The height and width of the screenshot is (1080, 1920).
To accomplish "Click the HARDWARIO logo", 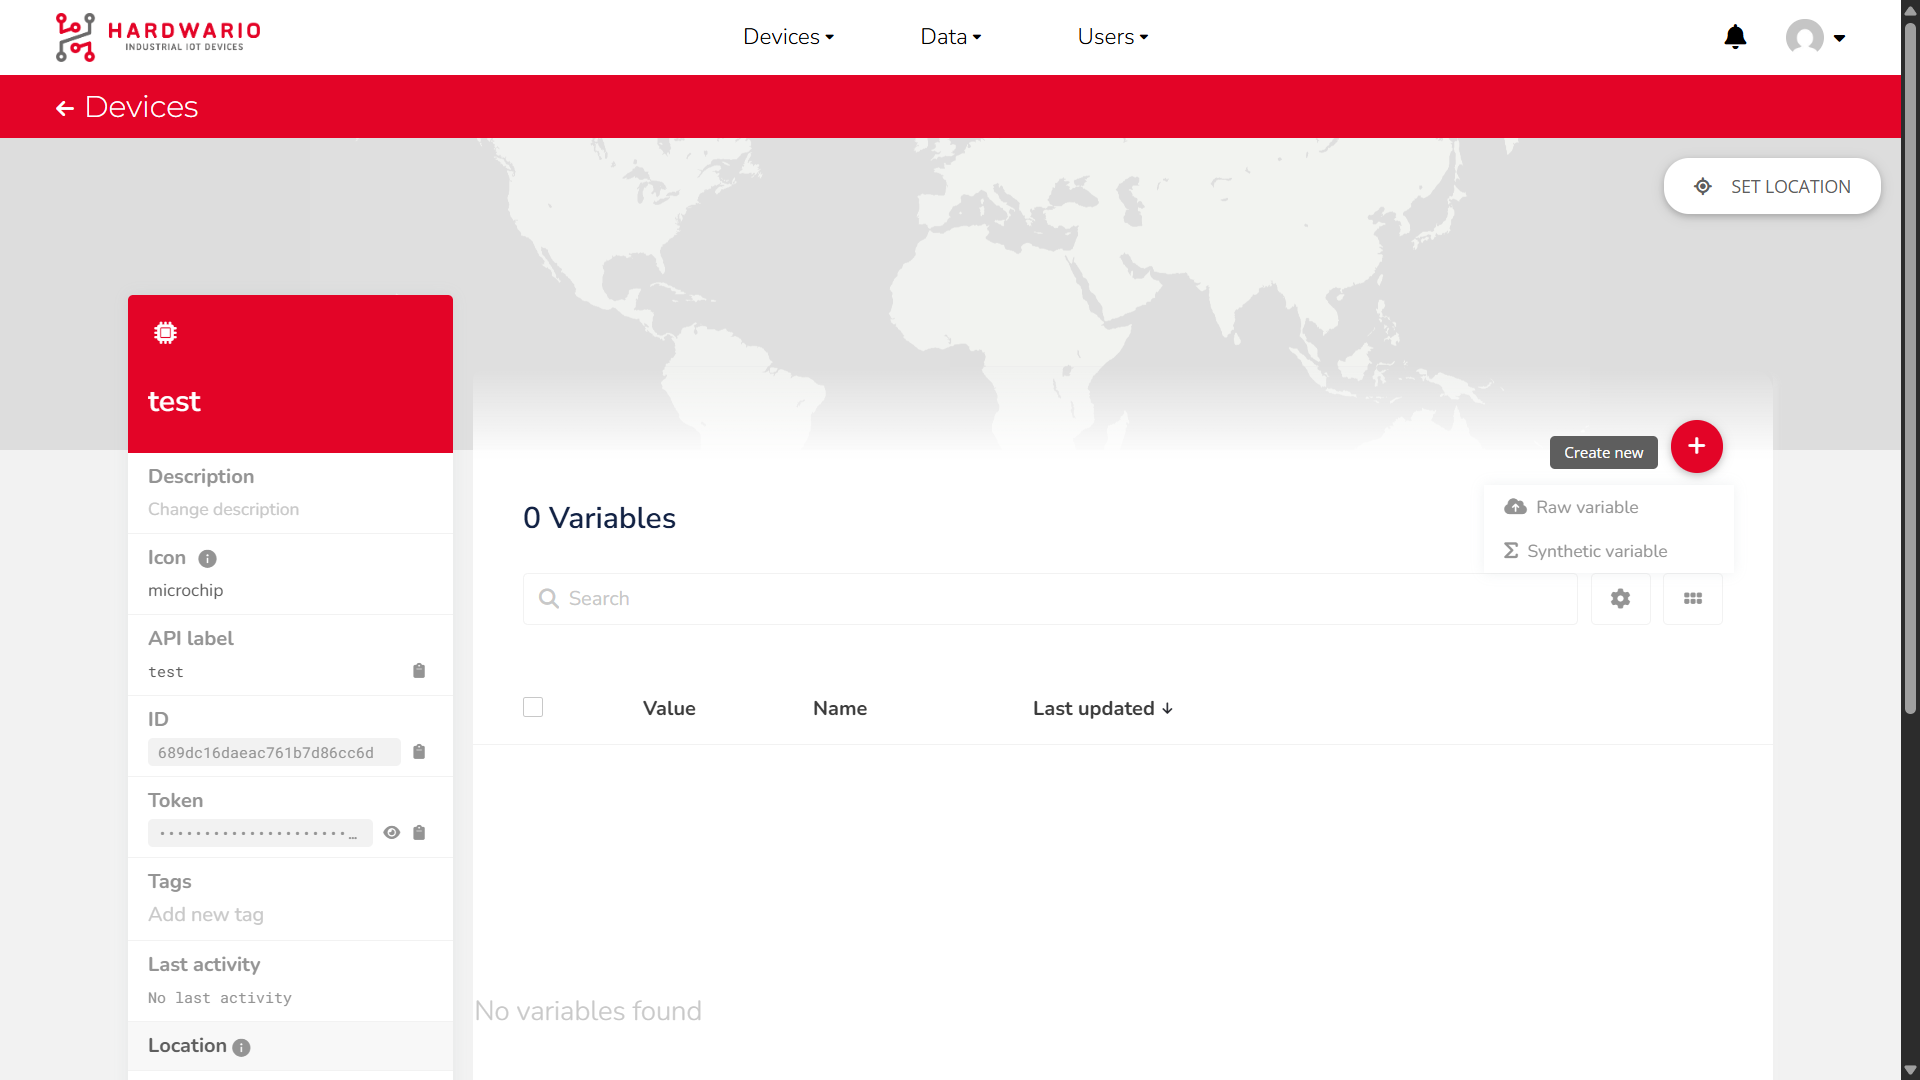I will click(158, 37).
